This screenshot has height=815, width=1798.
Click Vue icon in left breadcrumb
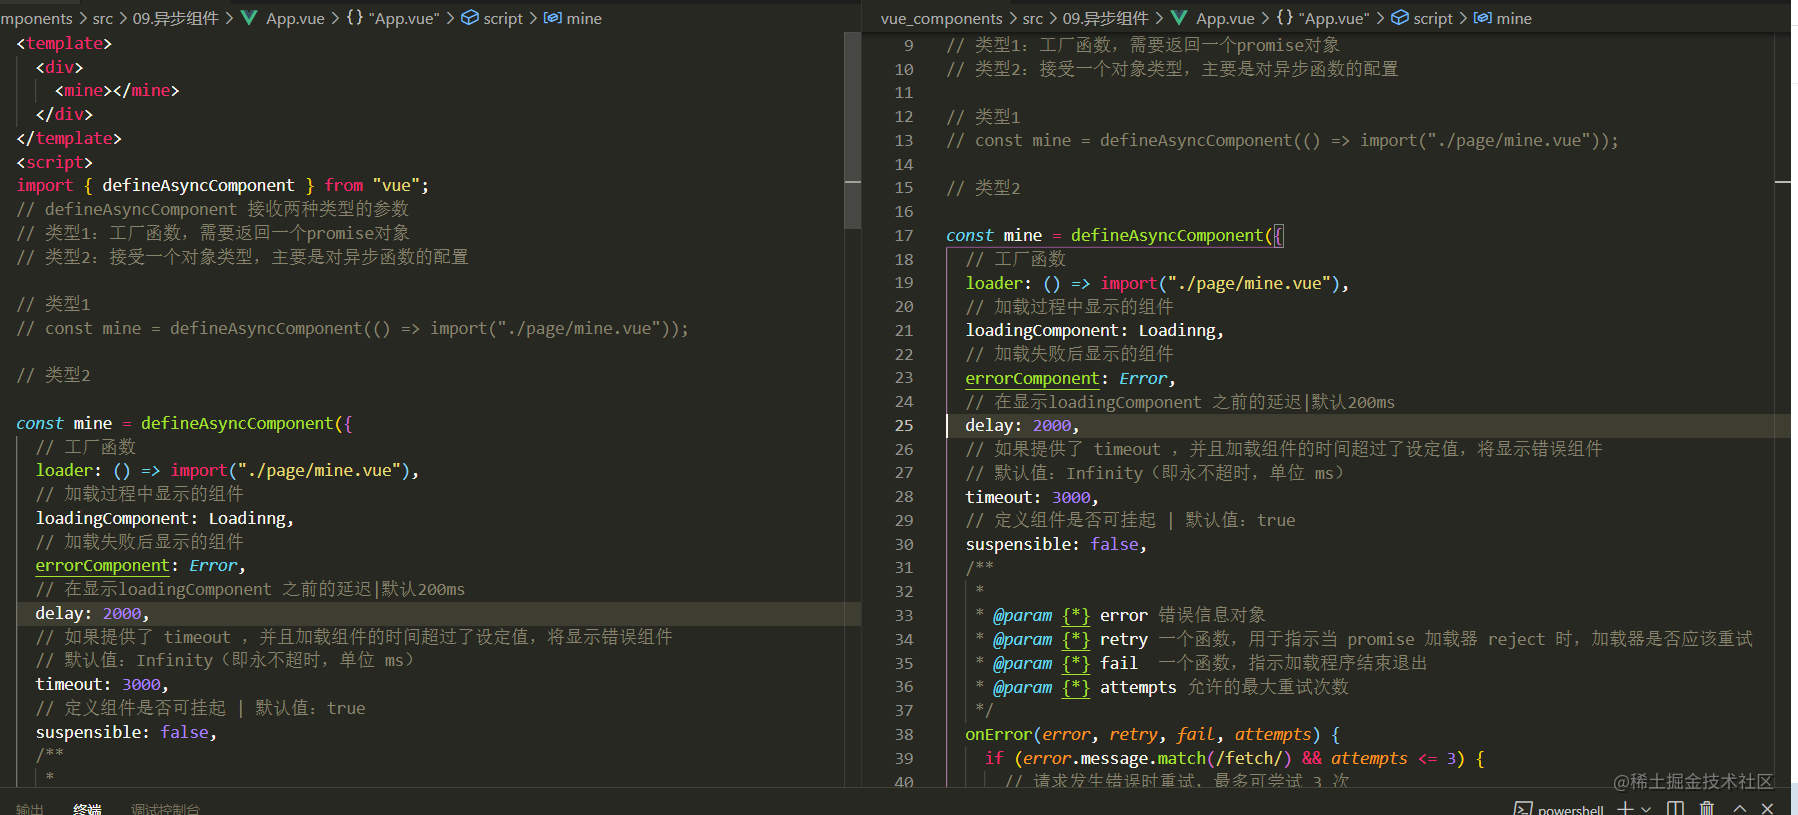(249, 18)
